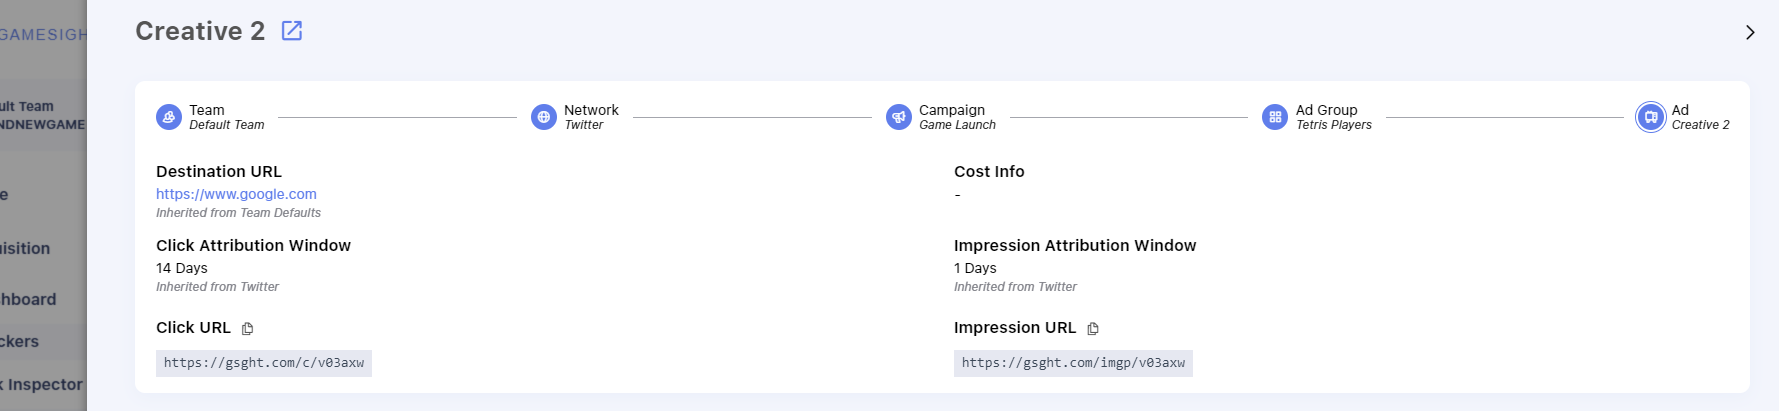Copy the Click URL to clipboard
This screenshot has width=1779, height=411.
point(248,329)
